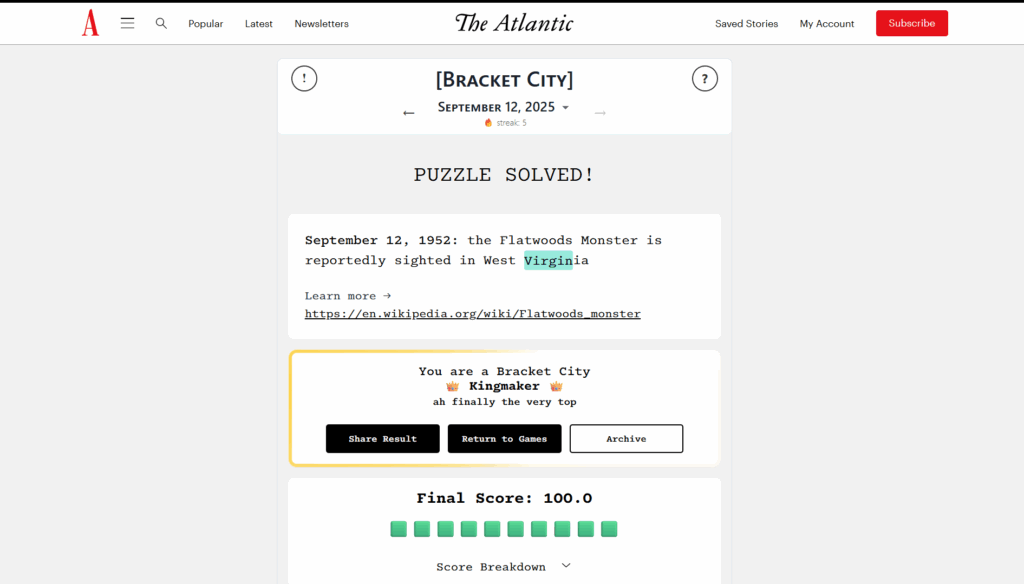Collapse the Score Breakdown chevron
This screenshot has width=1024, height=584.
click(x=566, y=565)
